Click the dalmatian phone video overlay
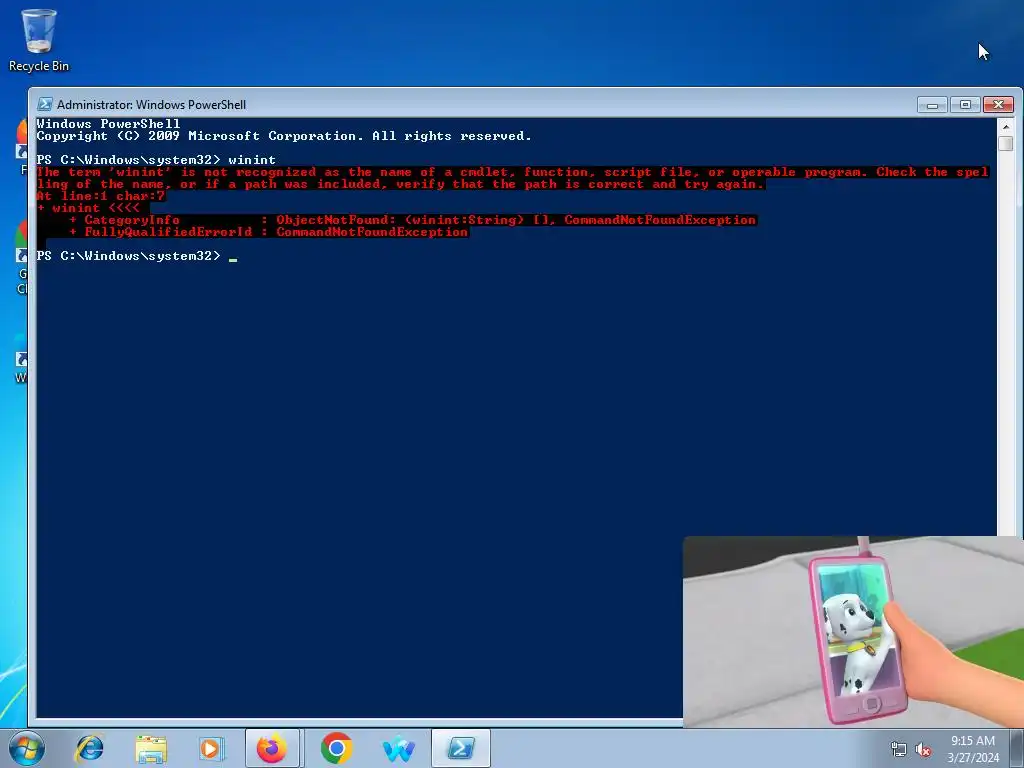Viewport: 1024px width, 768px height. (853, 632)
